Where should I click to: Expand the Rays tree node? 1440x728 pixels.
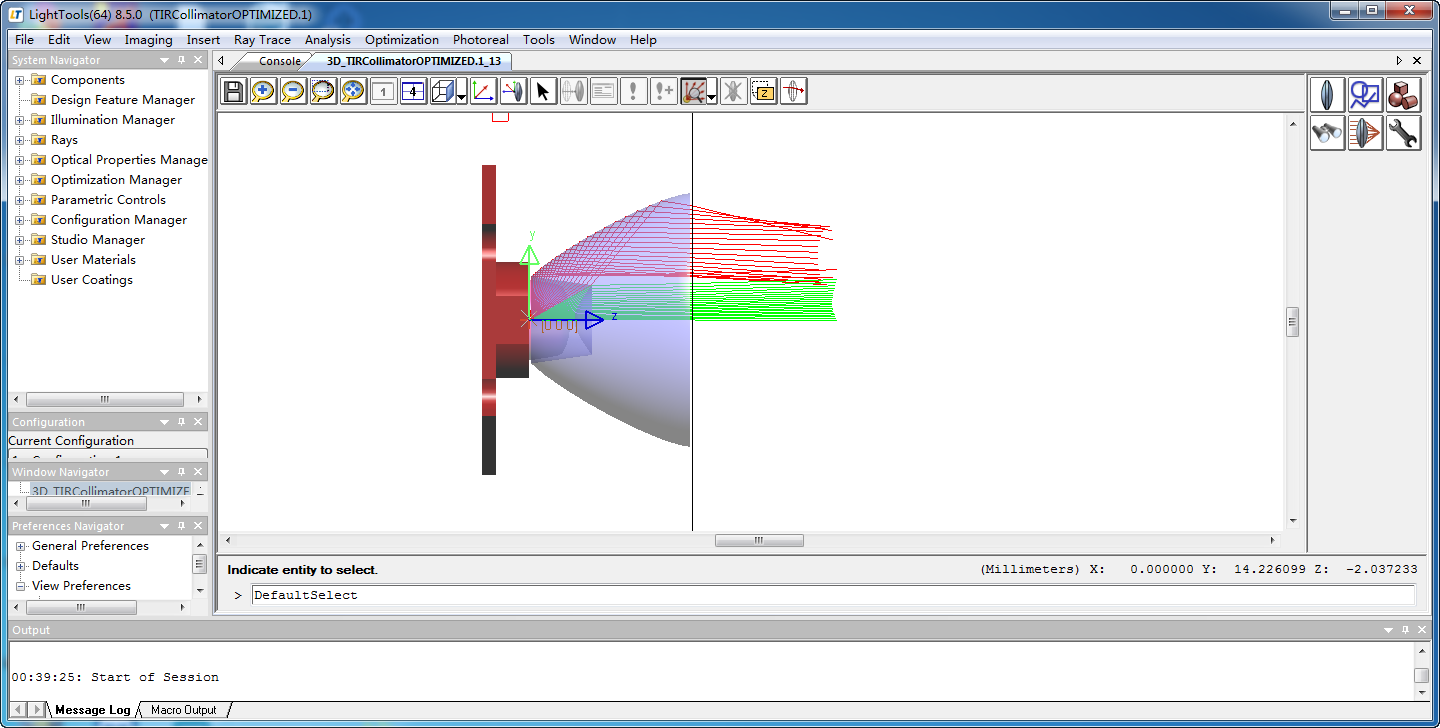coord(19,140)
